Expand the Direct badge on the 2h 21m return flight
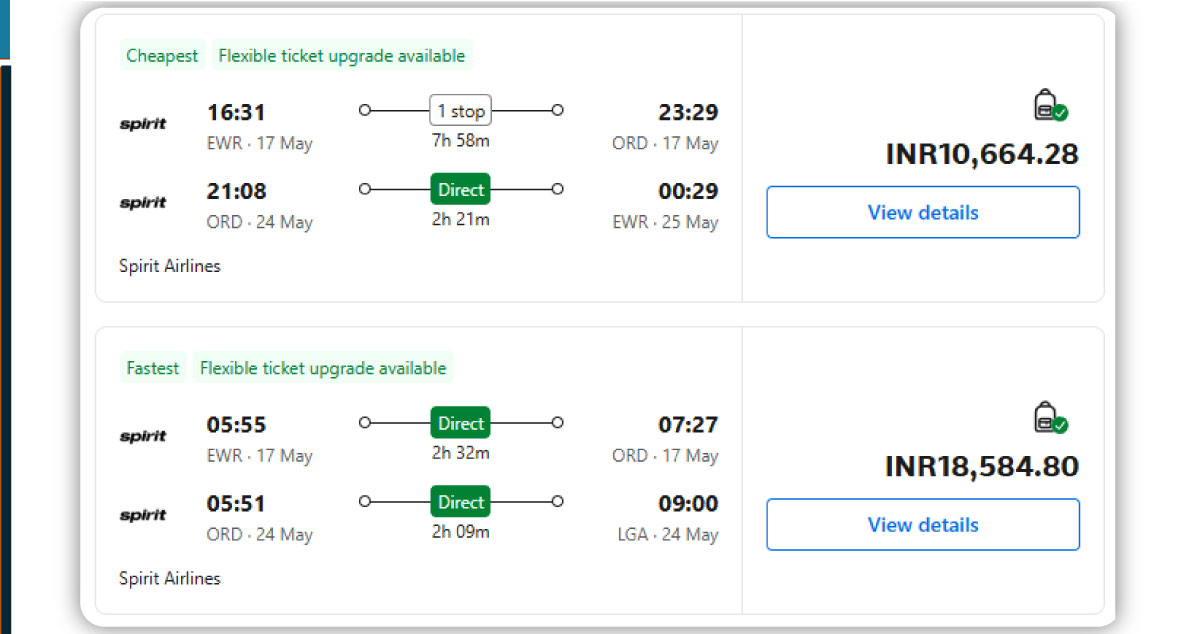 [x=460, y=189]
